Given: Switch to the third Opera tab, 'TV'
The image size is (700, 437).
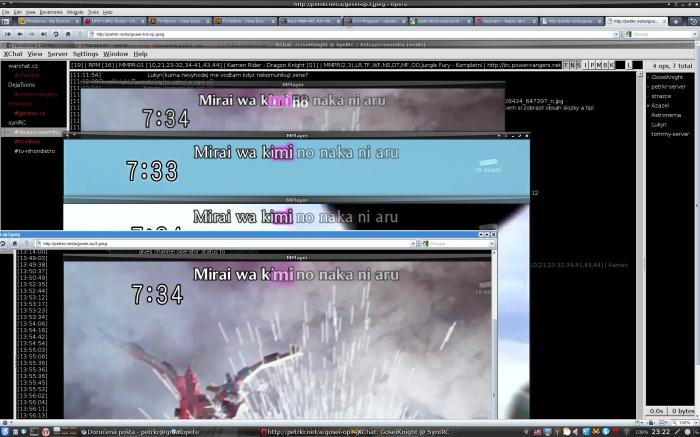Looking at the screenshot, I should pos(179,21).
